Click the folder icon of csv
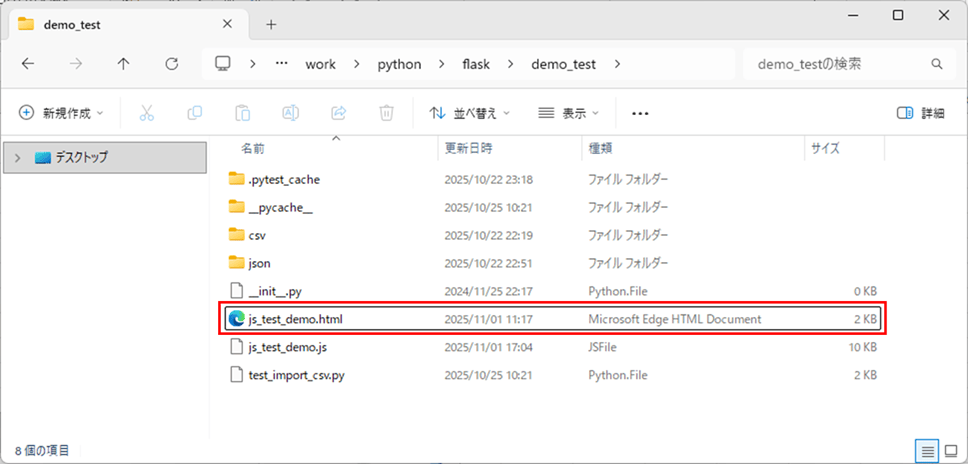Viewport: 968px width, 464px height. tap(236, 235)
